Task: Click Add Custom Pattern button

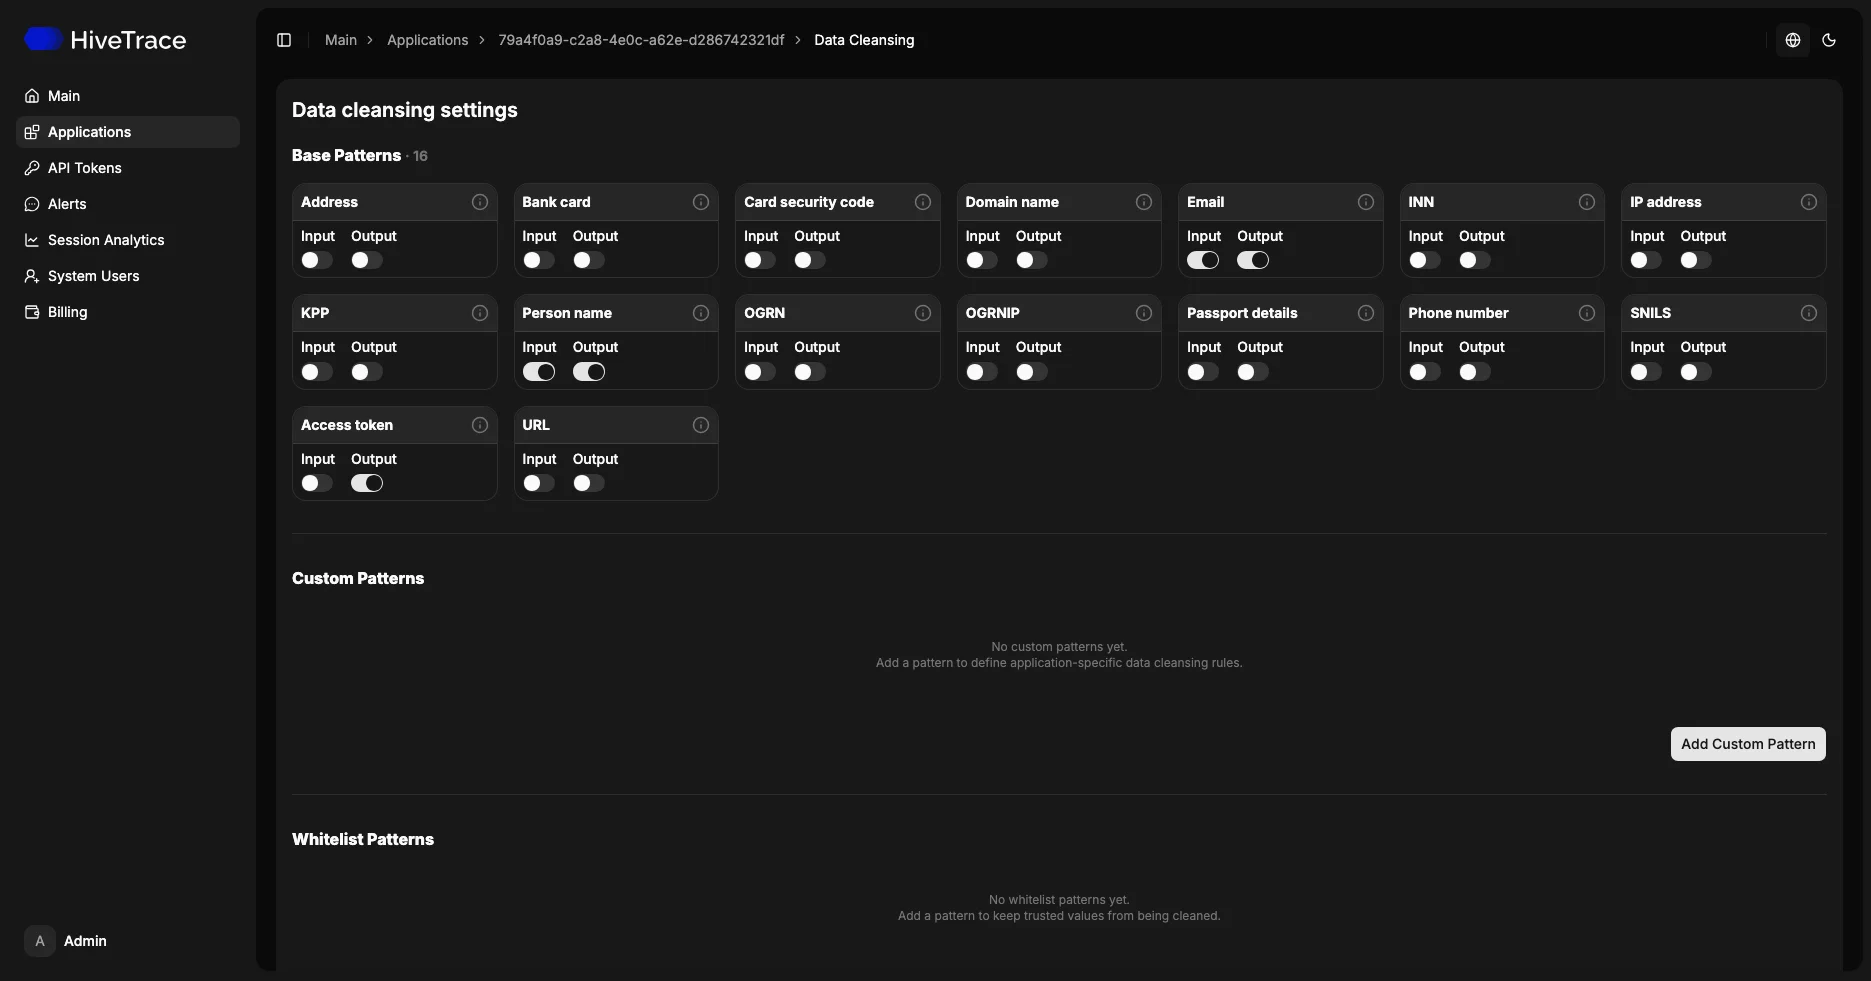Action: click(x=1748, y=744)
